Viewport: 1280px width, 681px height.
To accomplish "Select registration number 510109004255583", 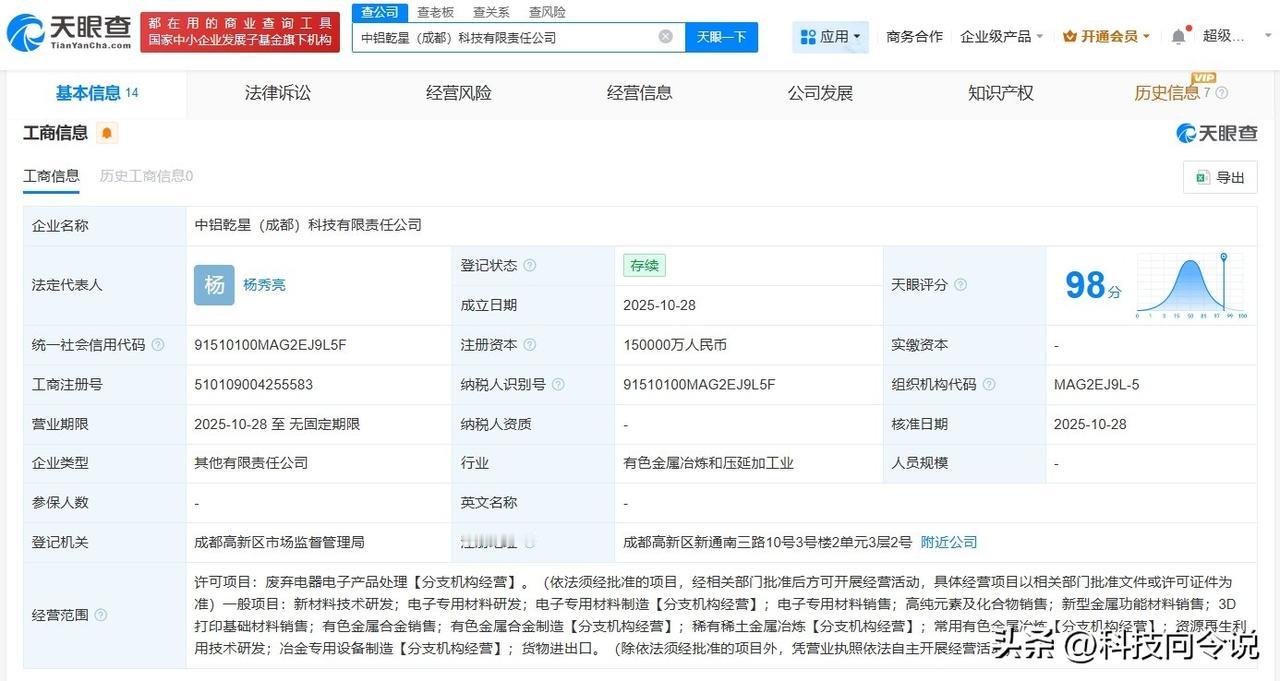I will coord(253,384).
